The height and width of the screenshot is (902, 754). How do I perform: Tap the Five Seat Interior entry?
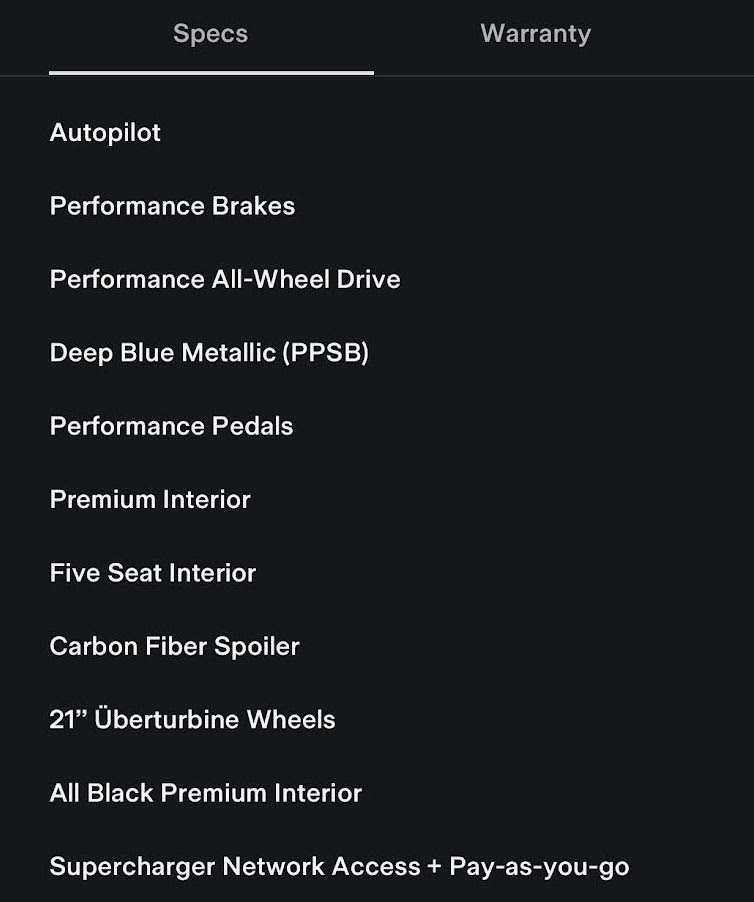point(153,573)
